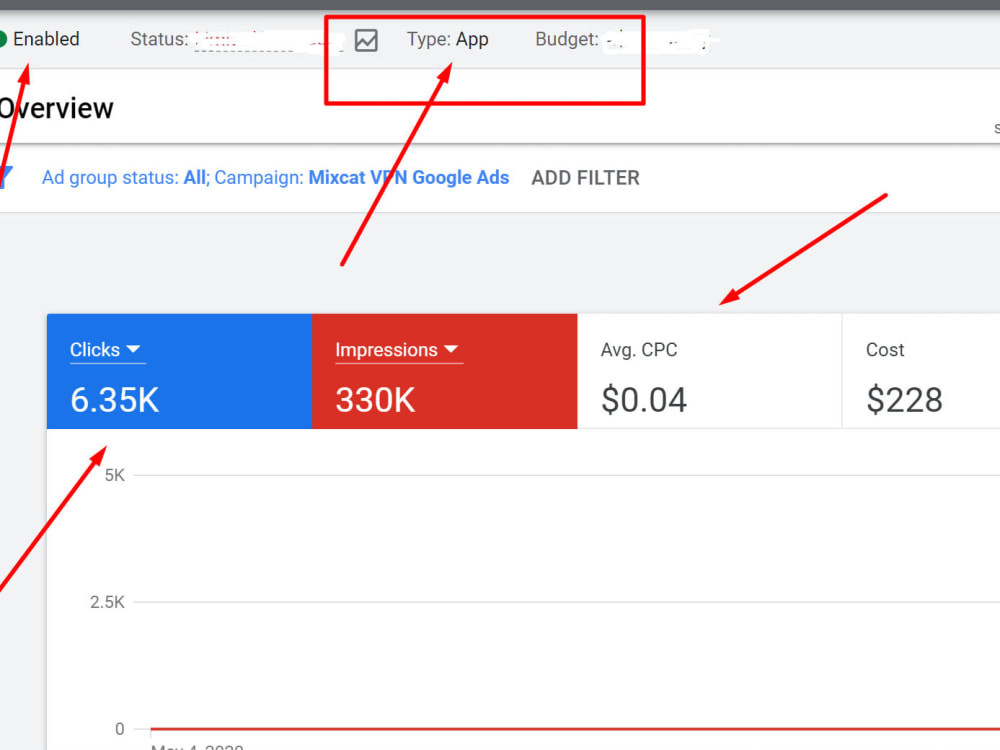Click the chart icon beside Type
1000x750 pixels.
click(x=366, y=40)
